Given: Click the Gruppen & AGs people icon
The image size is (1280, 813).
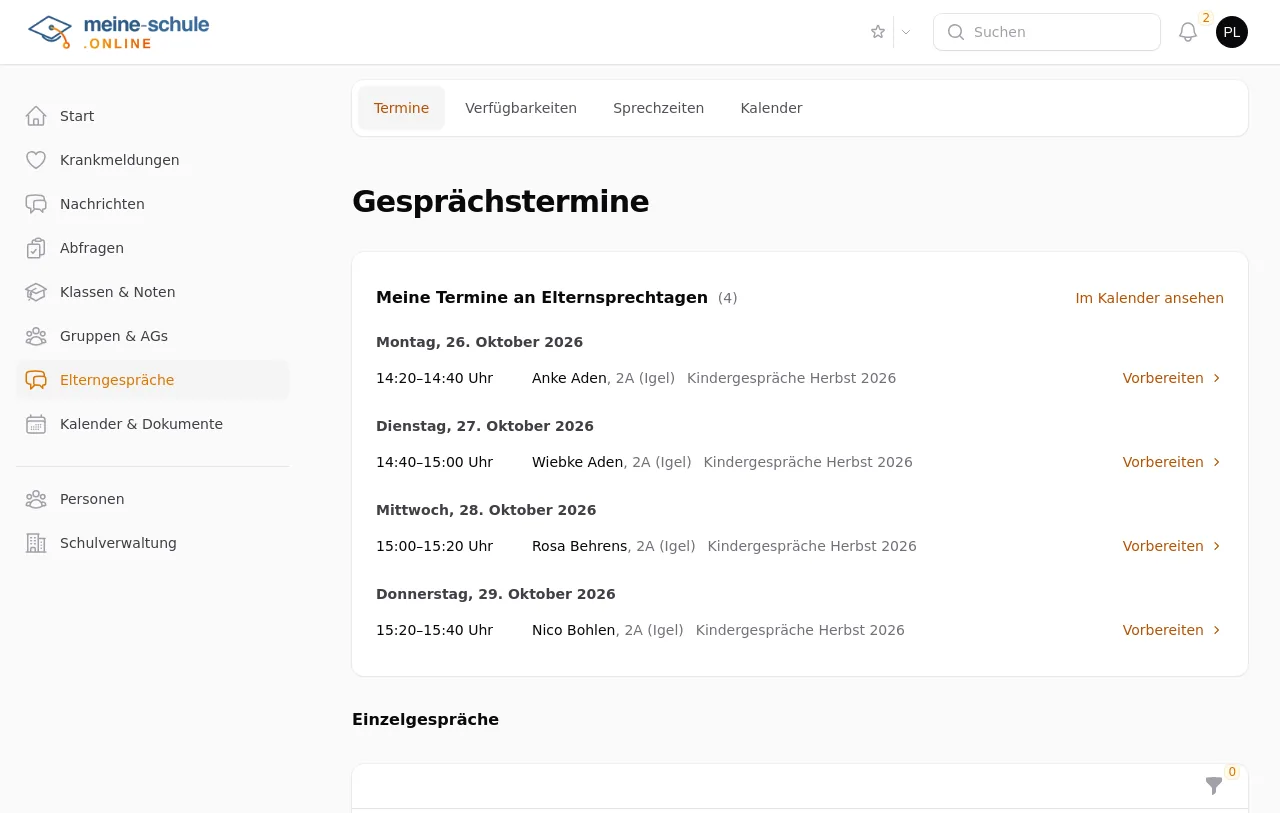Looking at the screenshot, I should [x=36, y=336].
